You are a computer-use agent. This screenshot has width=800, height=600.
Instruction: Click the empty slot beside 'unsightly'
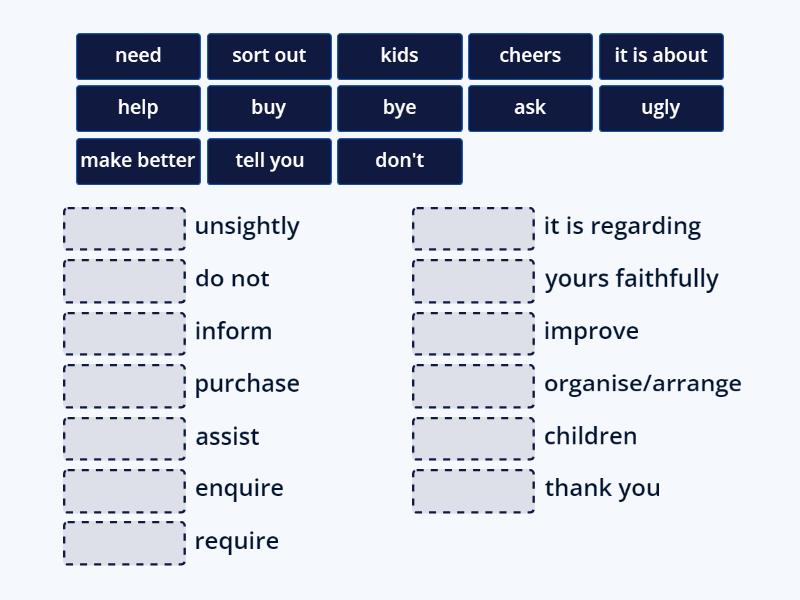(x=125, y=228)
